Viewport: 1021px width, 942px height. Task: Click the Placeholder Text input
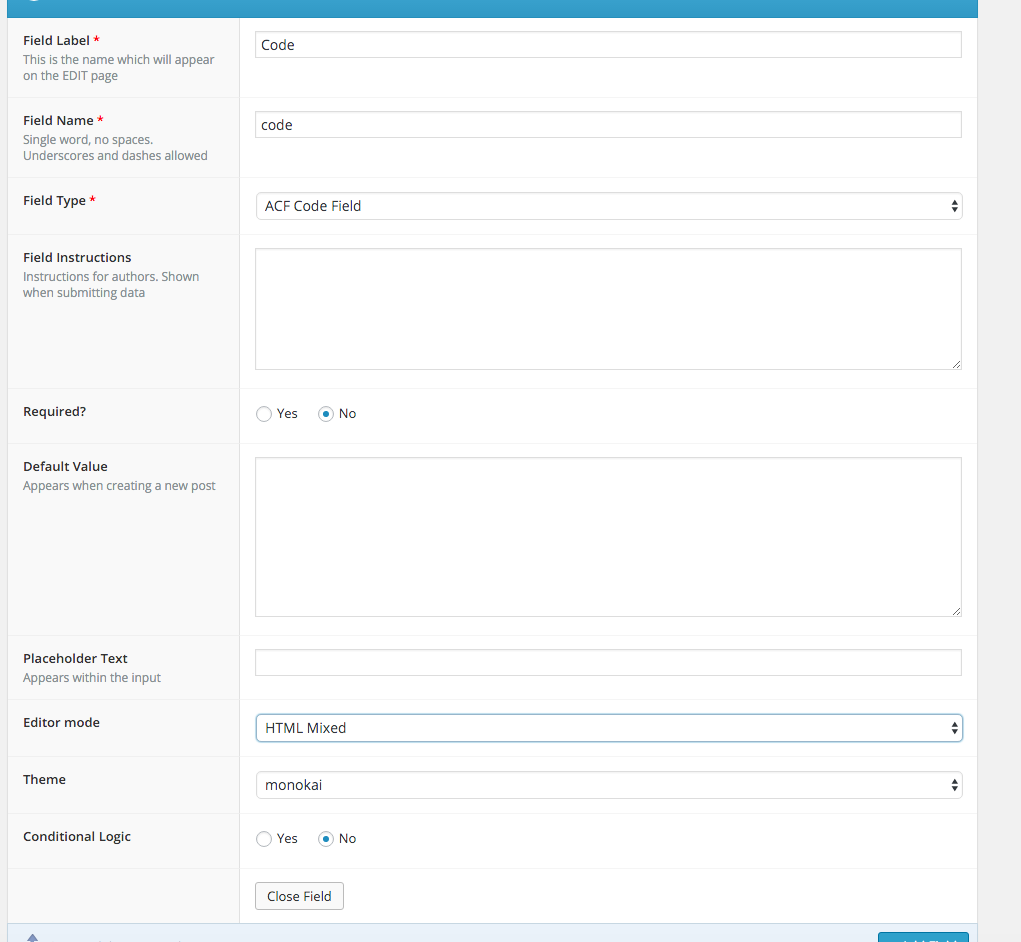pos(608,663)
